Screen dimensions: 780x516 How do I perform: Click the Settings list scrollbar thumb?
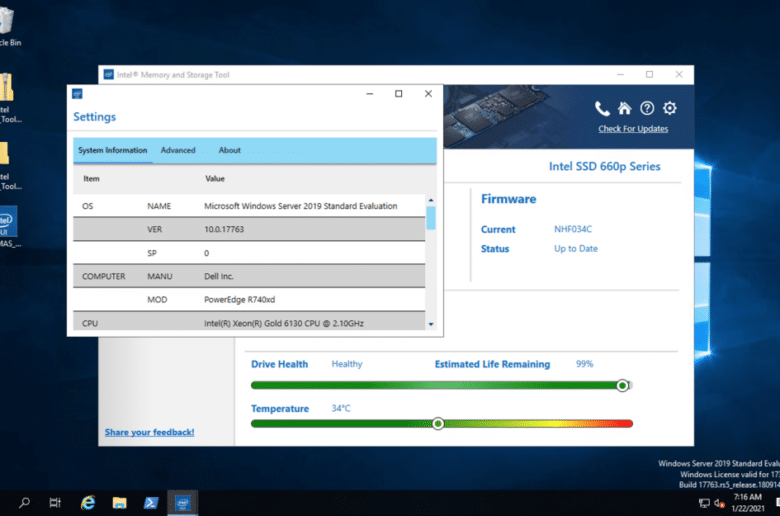431,218
